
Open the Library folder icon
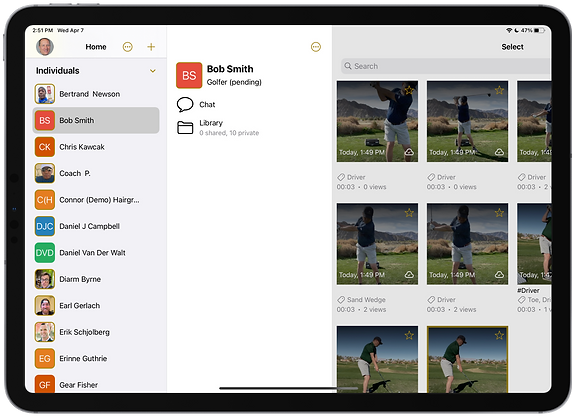[x=185, y=127]
